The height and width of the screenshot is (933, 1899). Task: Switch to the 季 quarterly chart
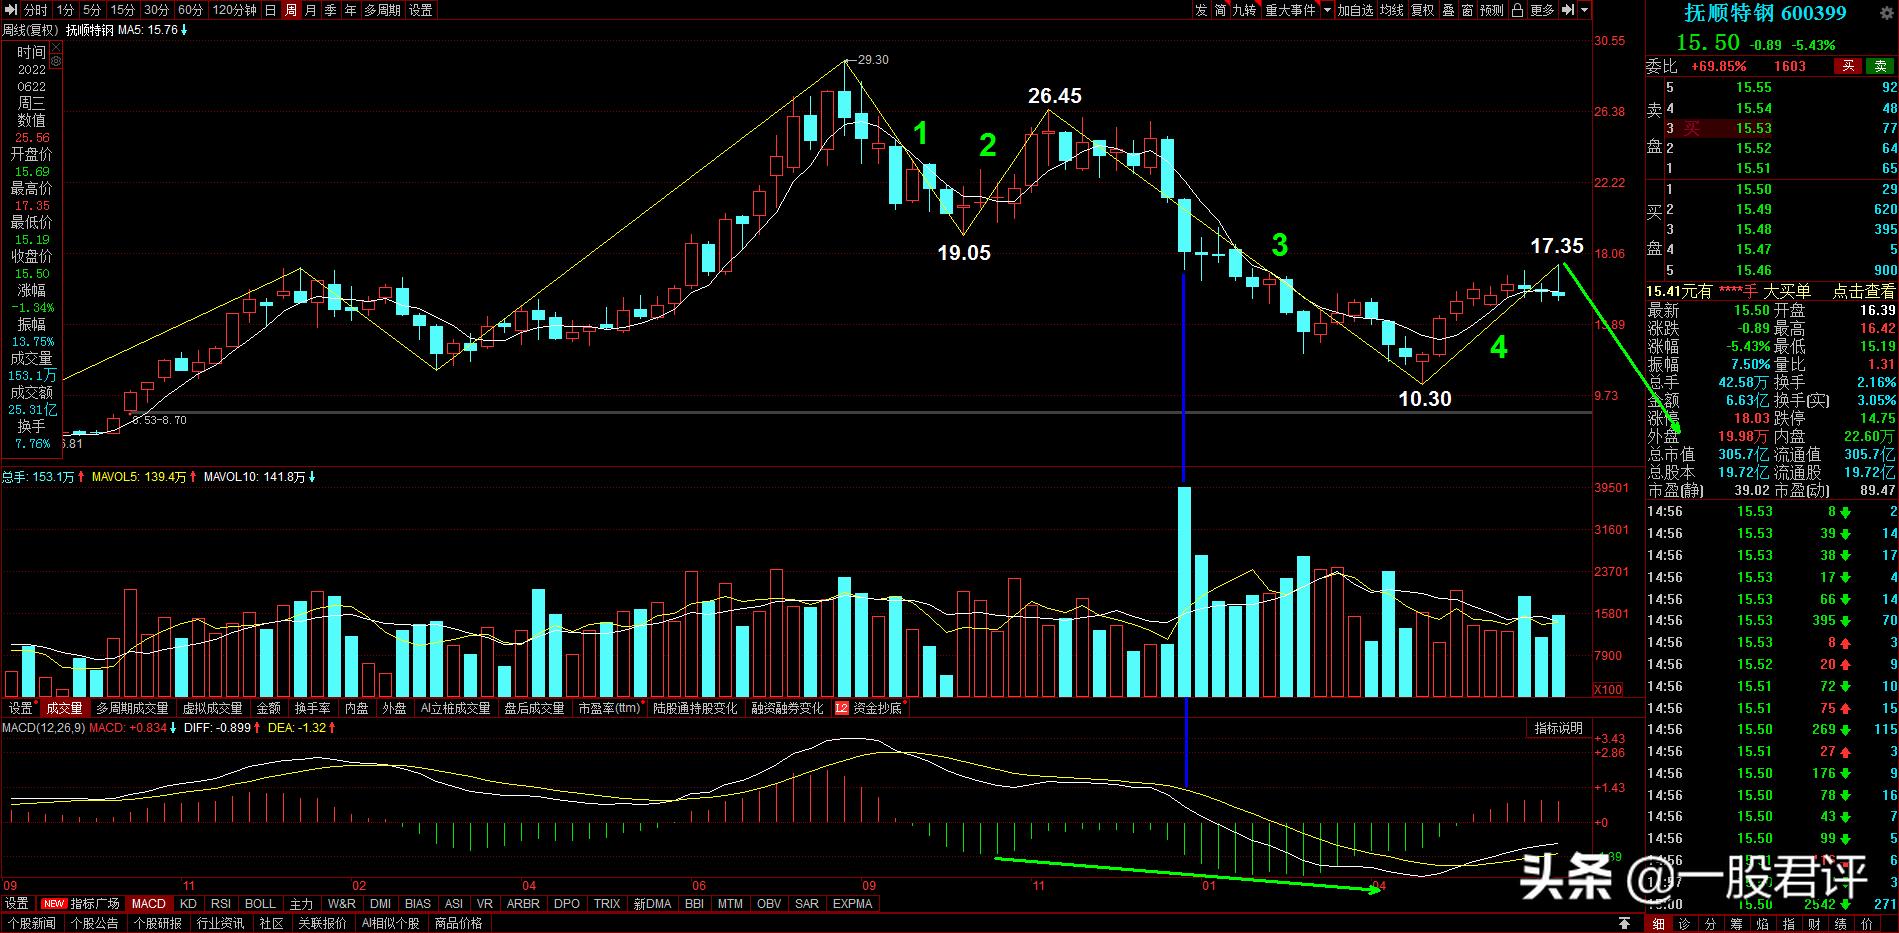331,10
